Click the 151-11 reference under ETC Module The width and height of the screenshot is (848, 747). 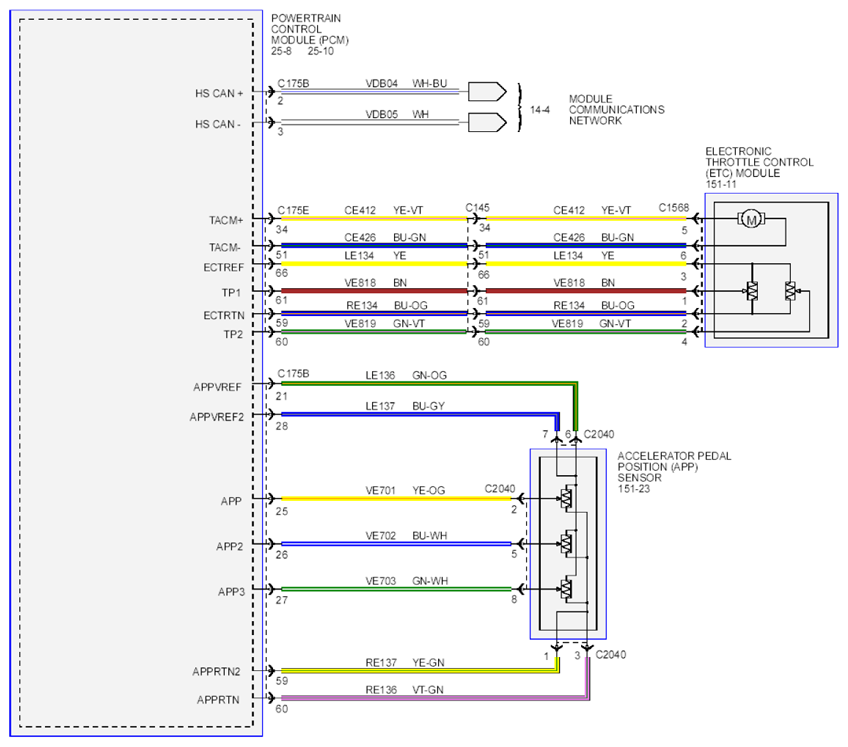coord(721,184)
